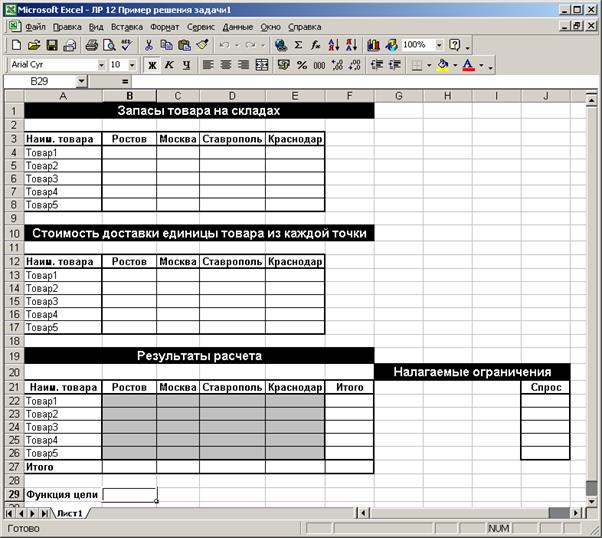Switch to the Лист1 sheet tab

[x=70, y=513]
